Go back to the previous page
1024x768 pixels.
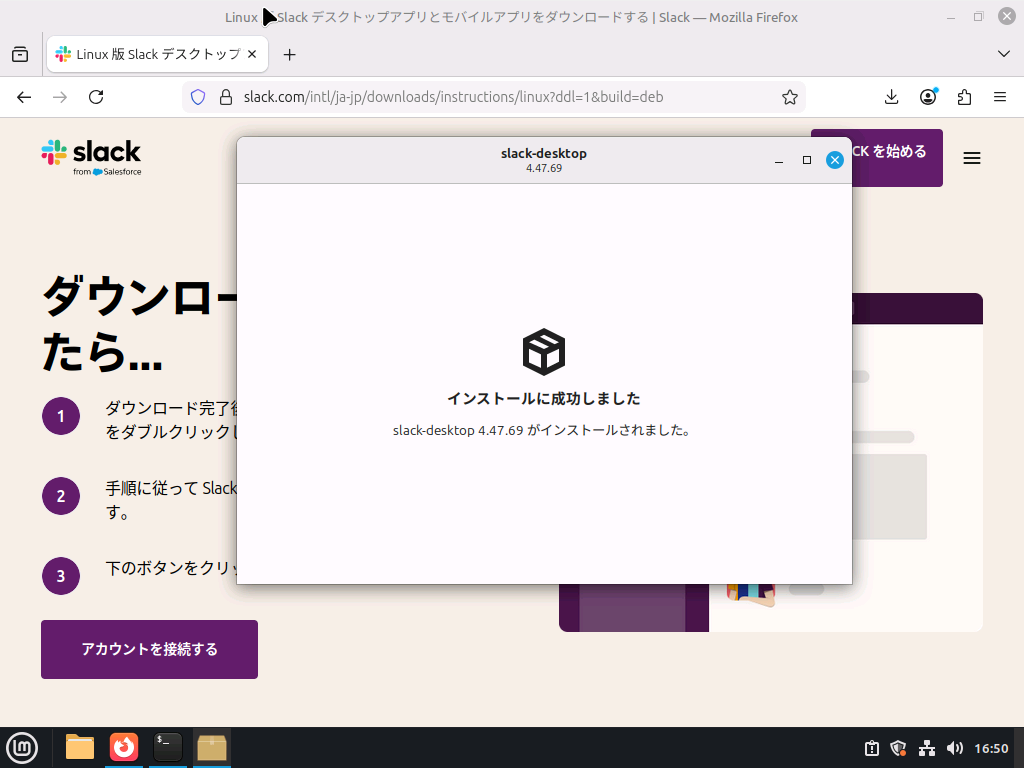click(x=24, y=96)
